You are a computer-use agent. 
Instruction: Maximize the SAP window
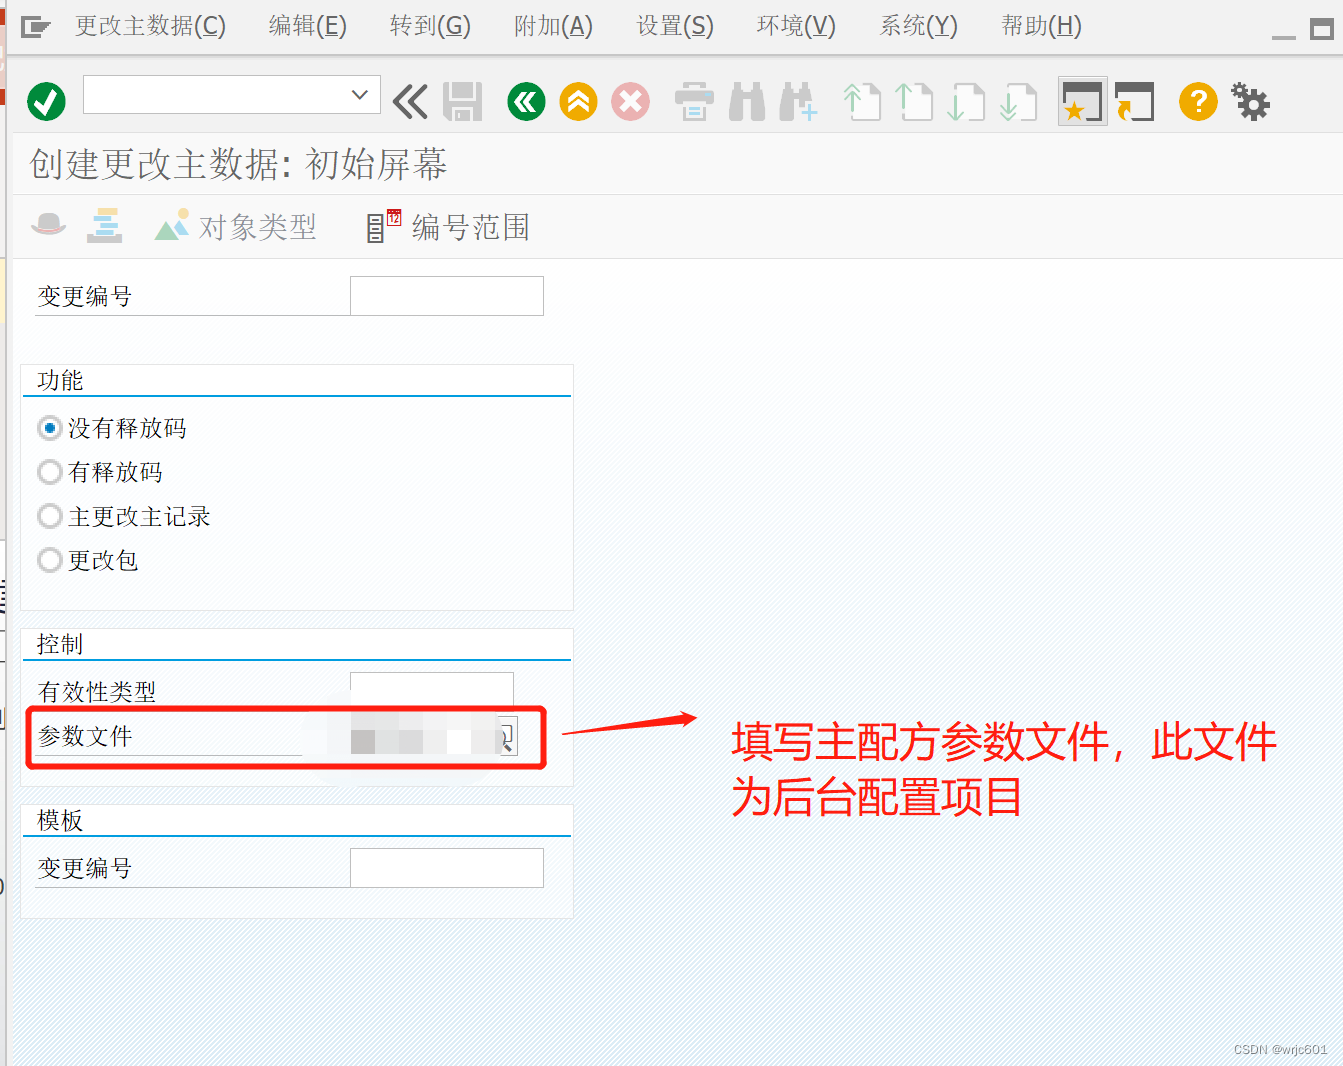point(1322,30)
